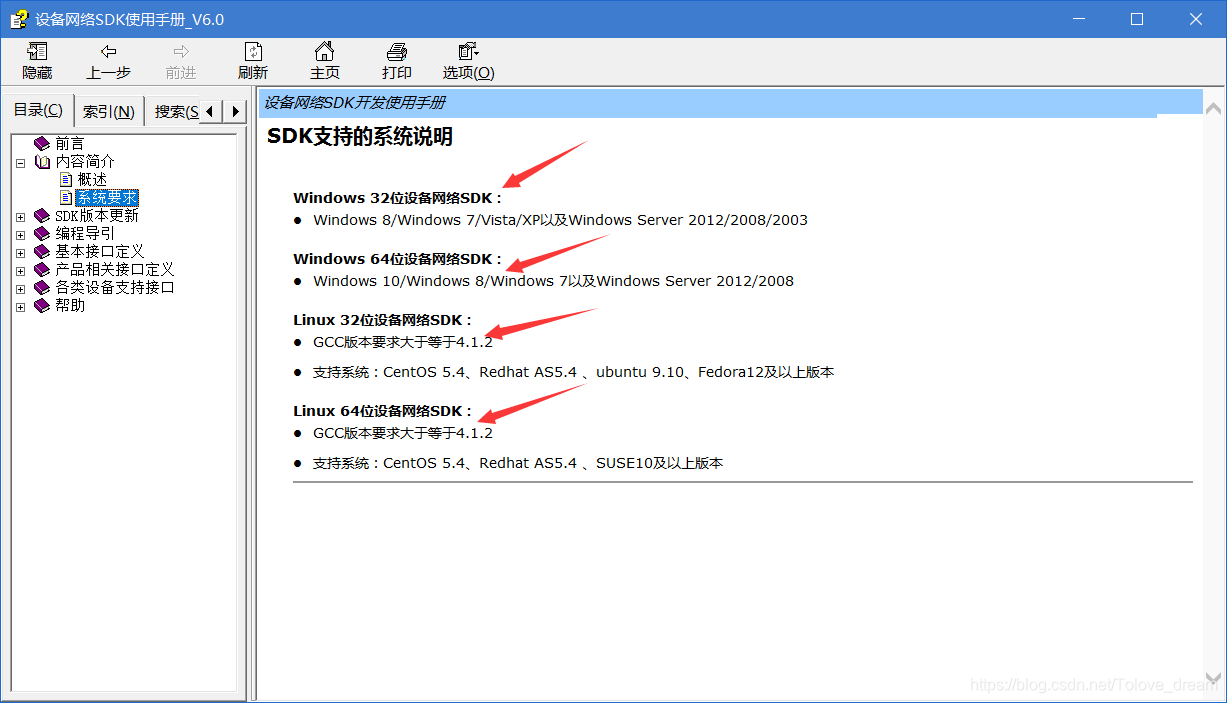Click the book icon beside SDK版本更新
This screenshot has height=703, width=1227.
tap(42, 215)
